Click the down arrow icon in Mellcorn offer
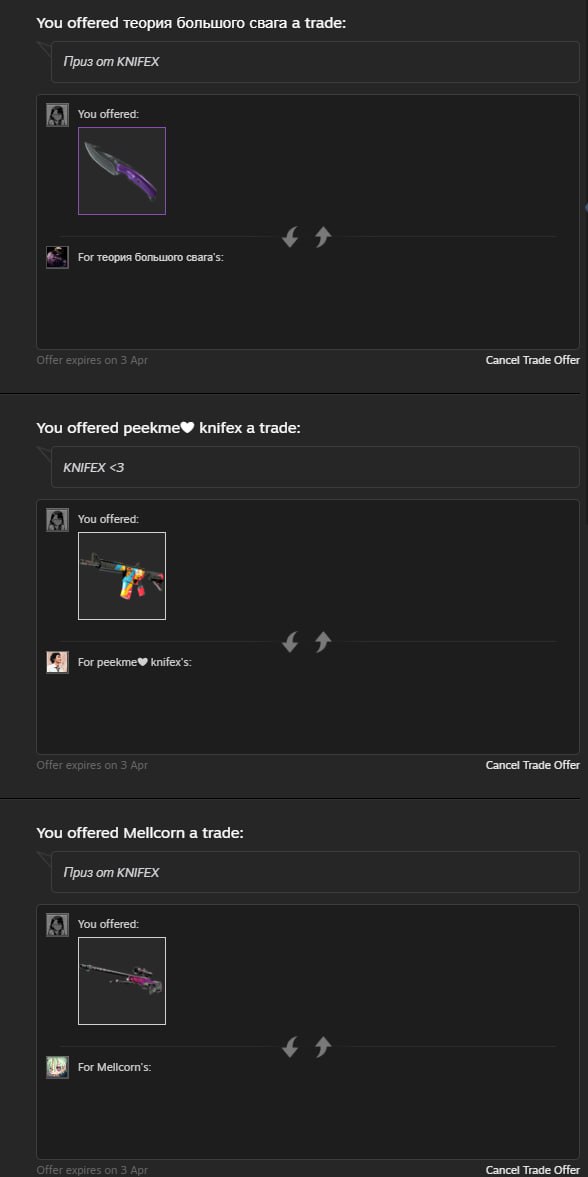 pos(290,1046)
